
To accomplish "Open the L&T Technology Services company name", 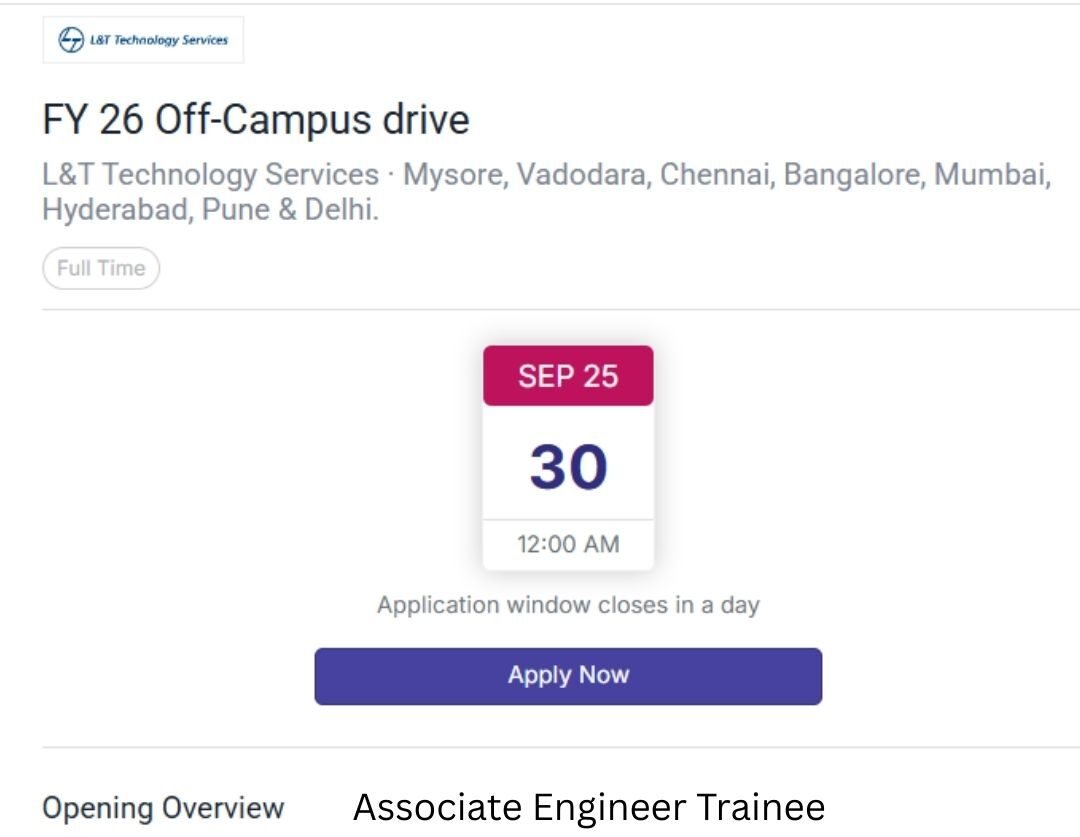I will [x=210, y=175].
